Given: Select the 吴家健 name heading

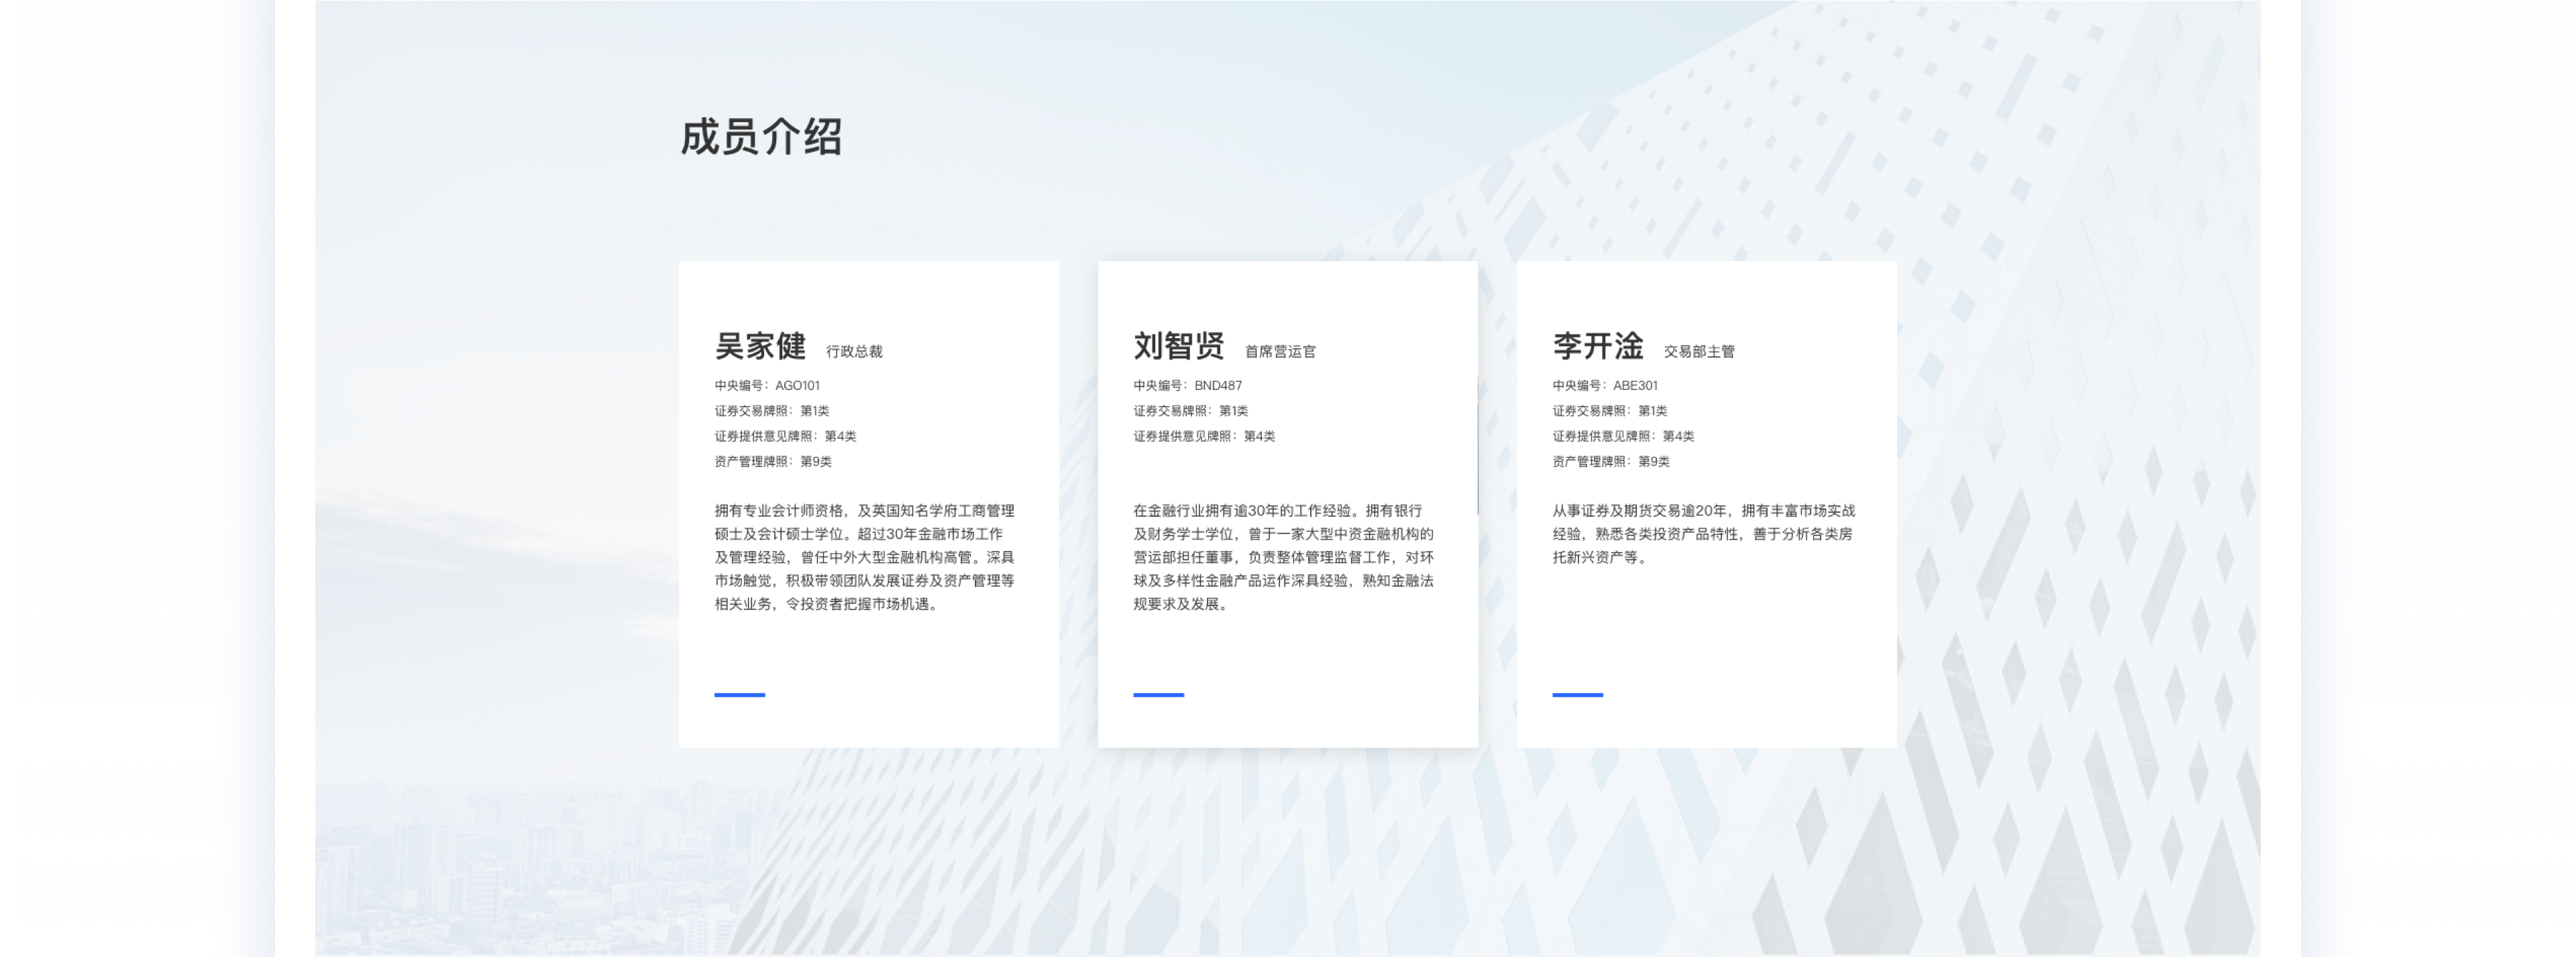Looking at the screenshot, I should point(760,347).
